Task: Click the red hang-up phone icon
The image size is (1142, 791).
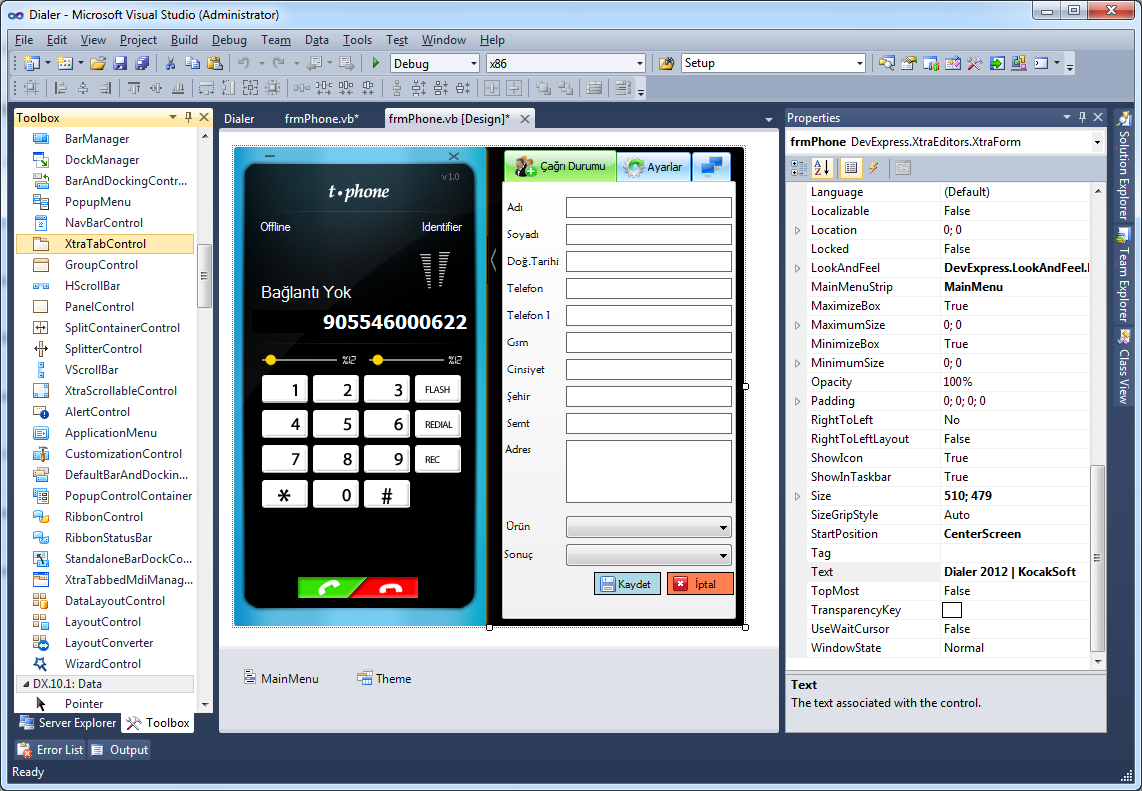Action: pos(389,587)
